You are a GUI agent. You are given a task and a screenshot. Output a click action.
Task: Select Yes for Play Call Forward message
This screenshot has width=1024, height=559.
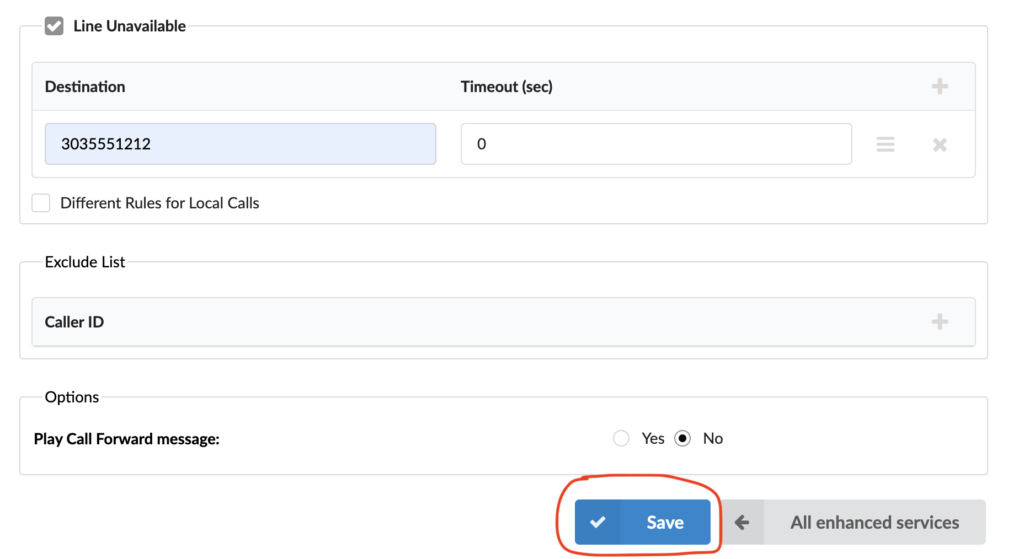621,438
